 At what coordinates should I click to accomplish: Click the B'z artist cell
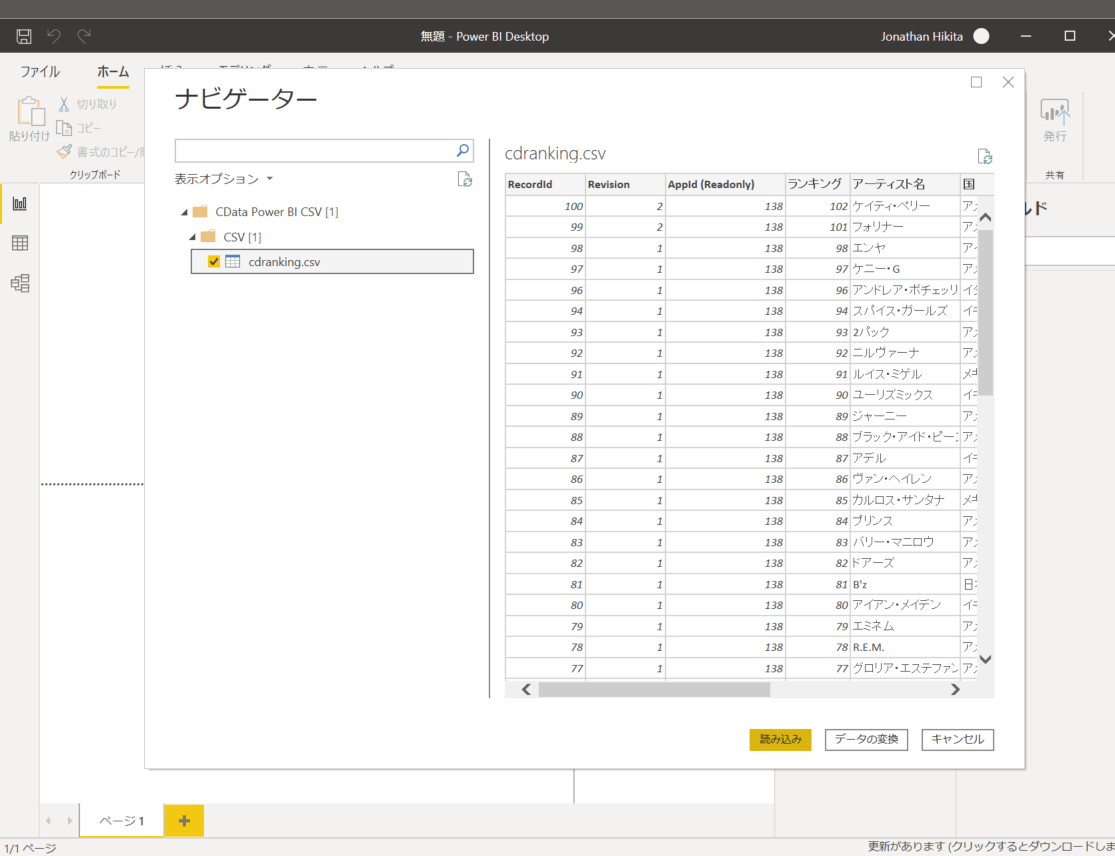point(905,584)
